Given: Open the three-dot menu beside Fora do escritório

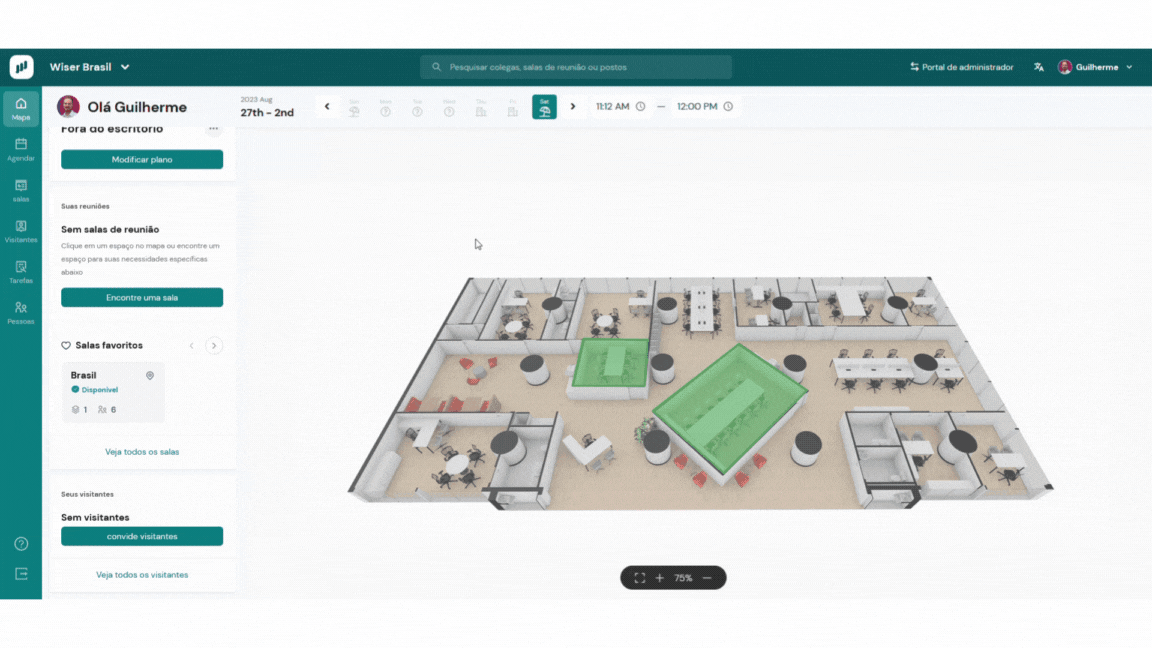Looking at the screenshot, I should [x=213, y=129].
